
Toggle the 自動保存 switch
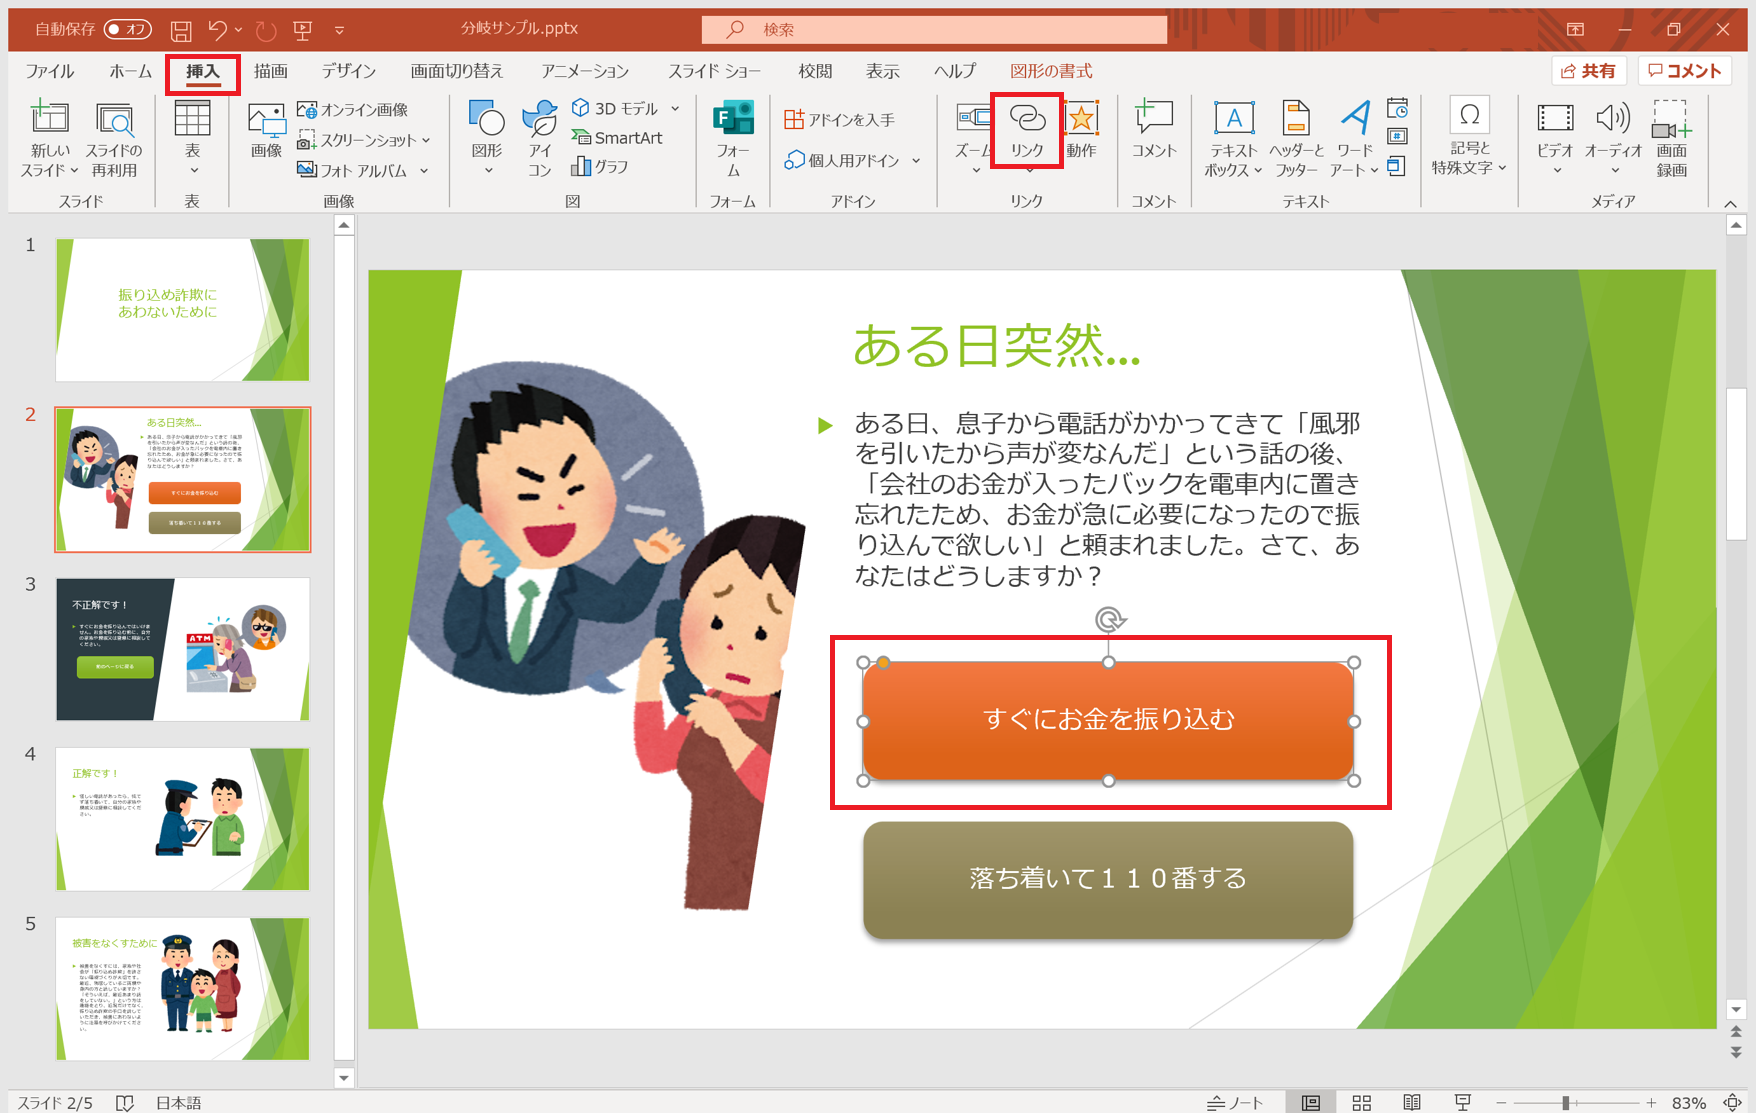click(127, 29)
